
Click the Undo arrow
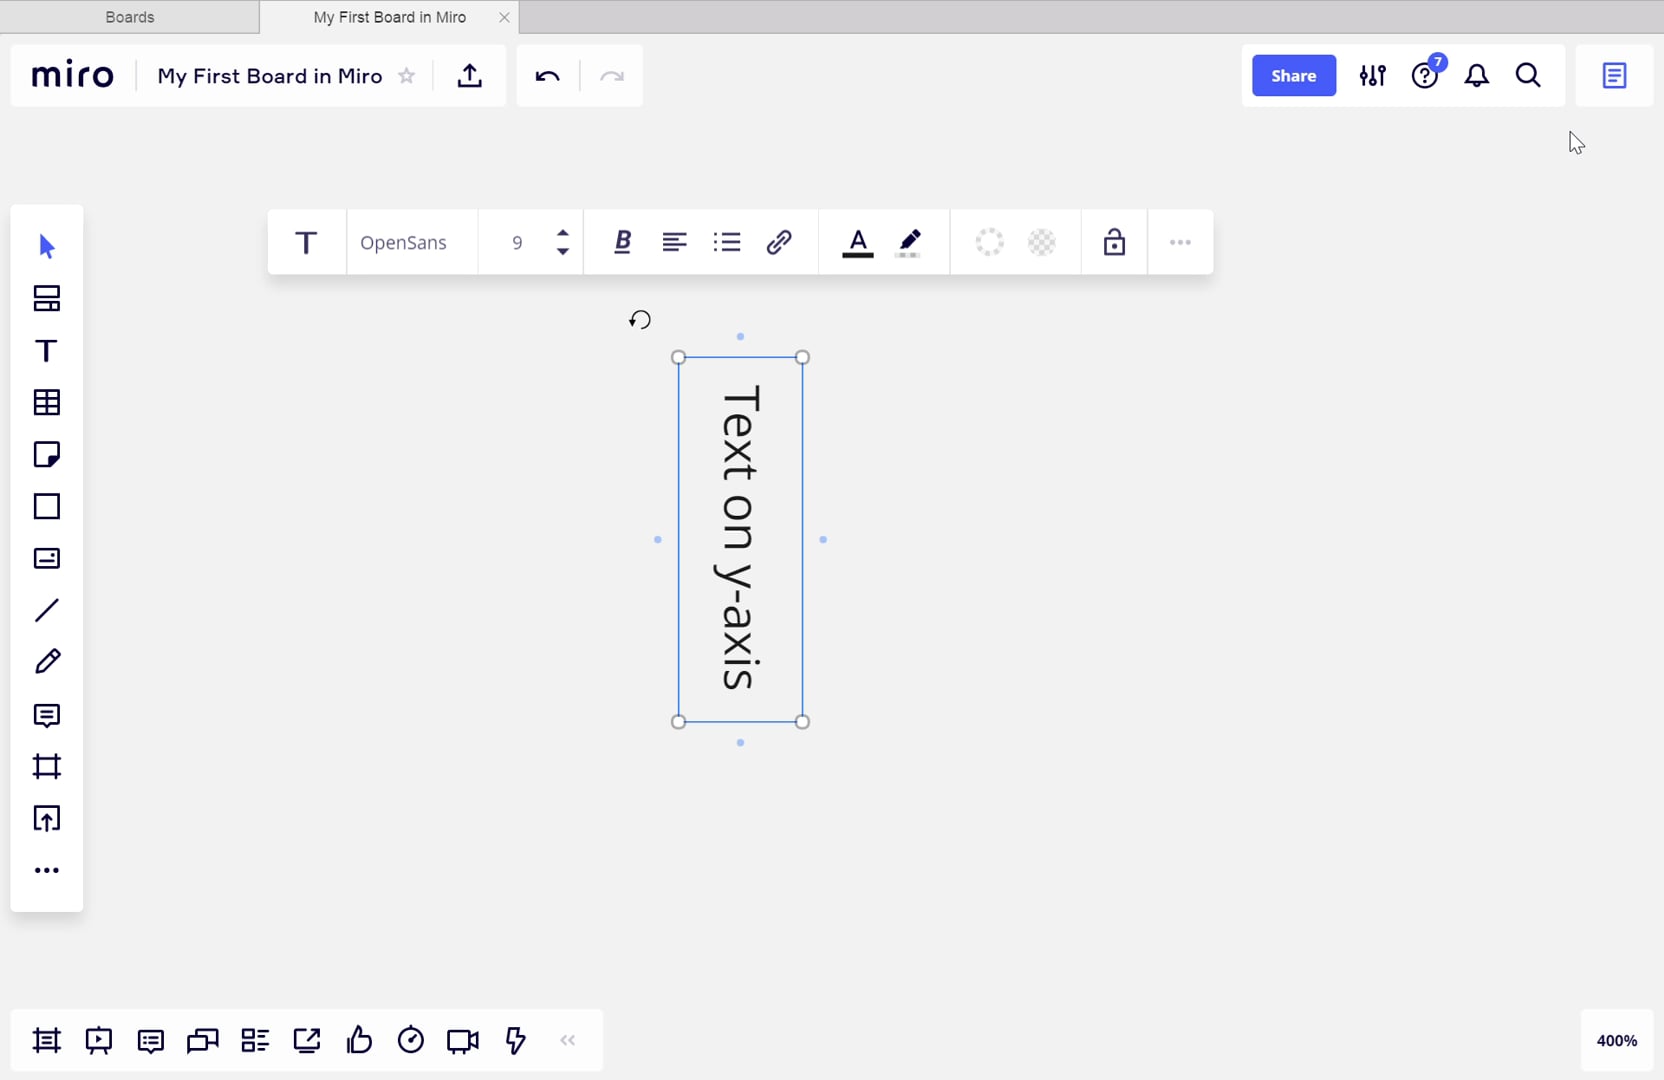[547, 75]
